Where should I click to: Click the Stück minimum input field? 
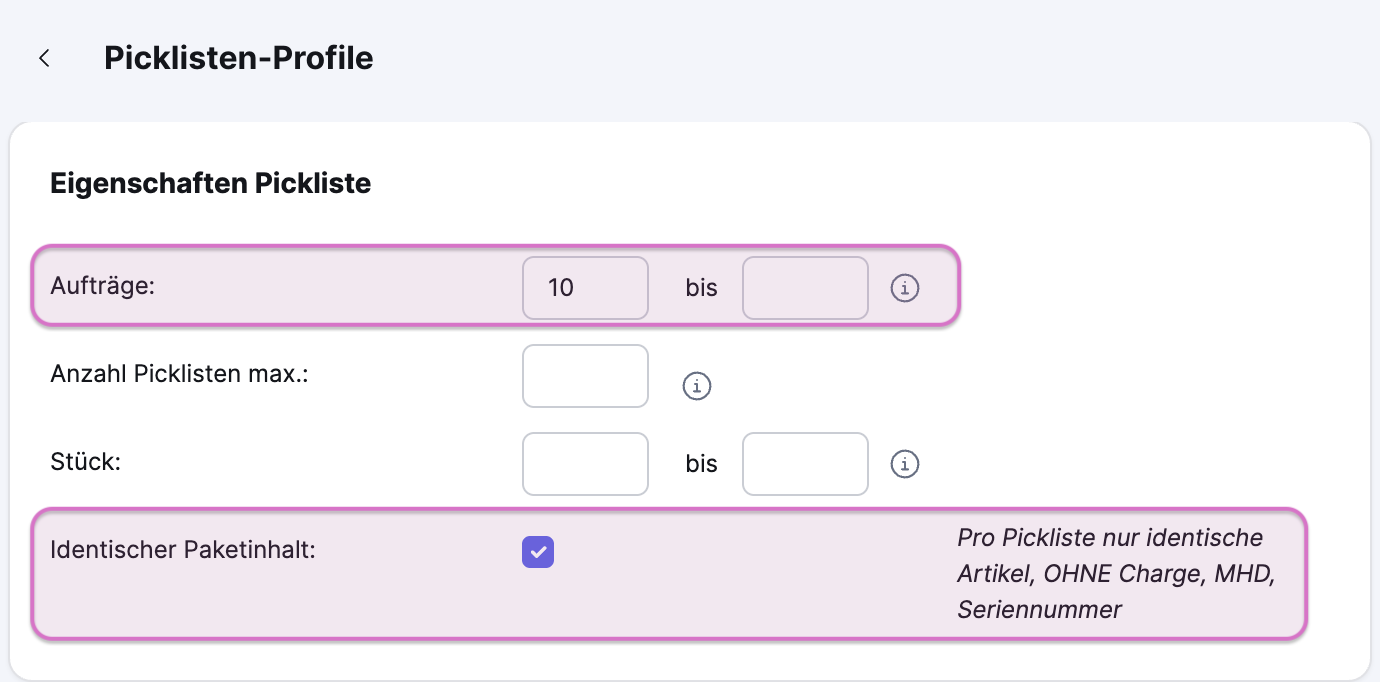tap(585, 464)
